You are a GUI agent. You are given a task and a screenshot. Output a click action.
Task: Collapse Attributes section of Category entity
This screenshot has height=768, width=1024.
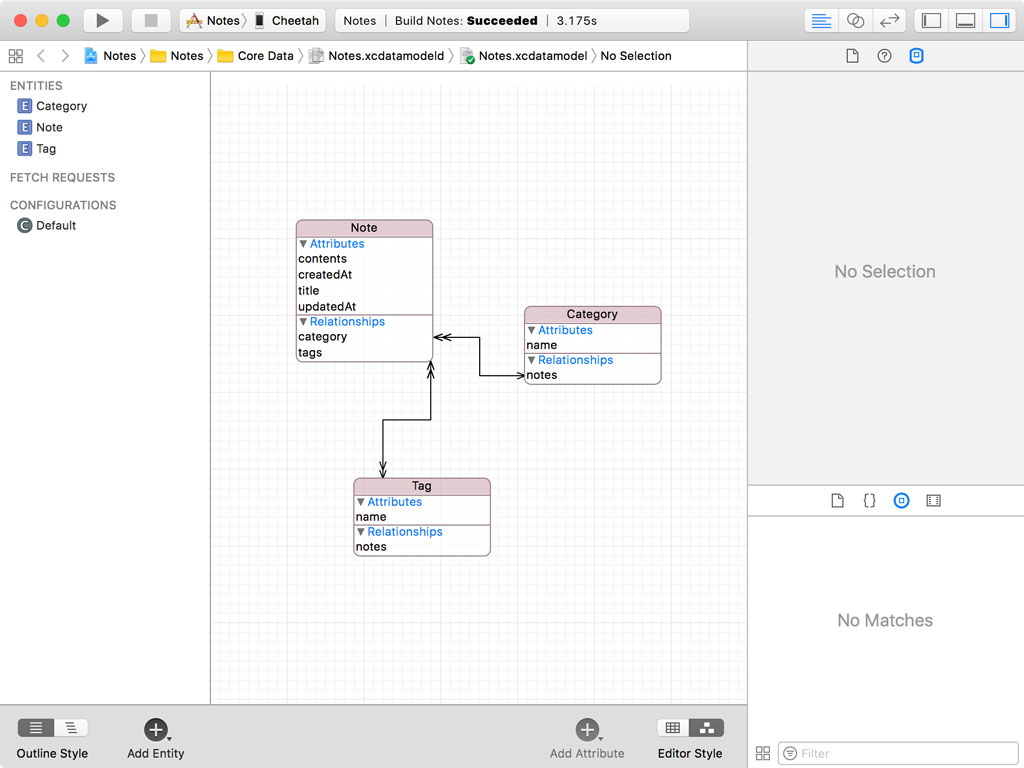tap(532, 330)
